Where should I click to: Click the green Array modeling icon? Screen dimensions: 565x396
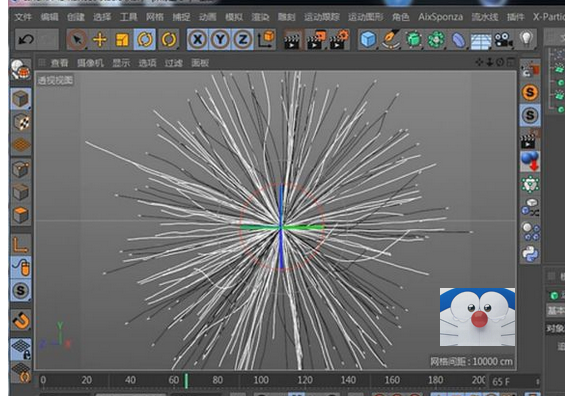[436, 39]
